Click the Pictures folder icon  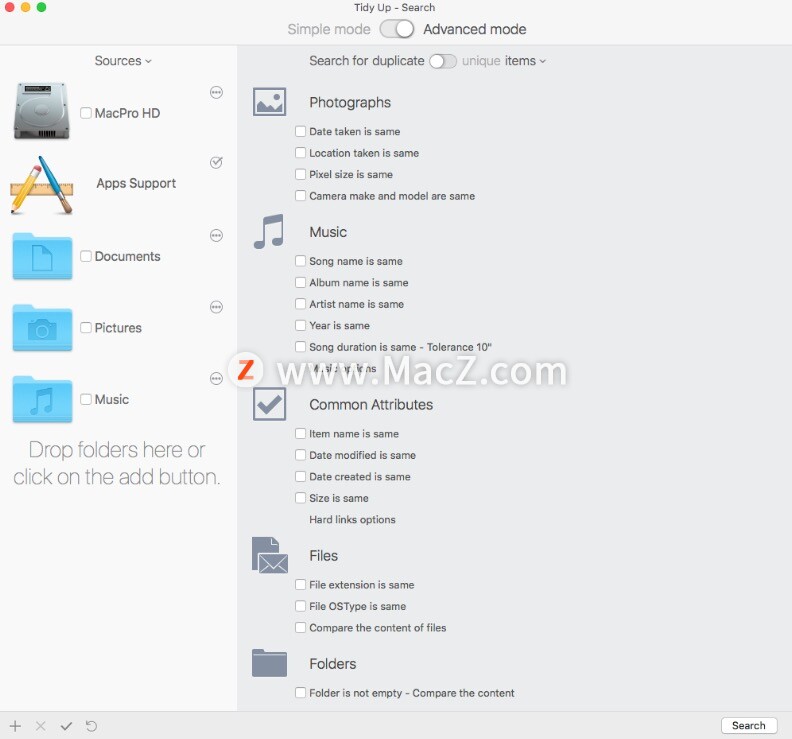click(42, 327)
